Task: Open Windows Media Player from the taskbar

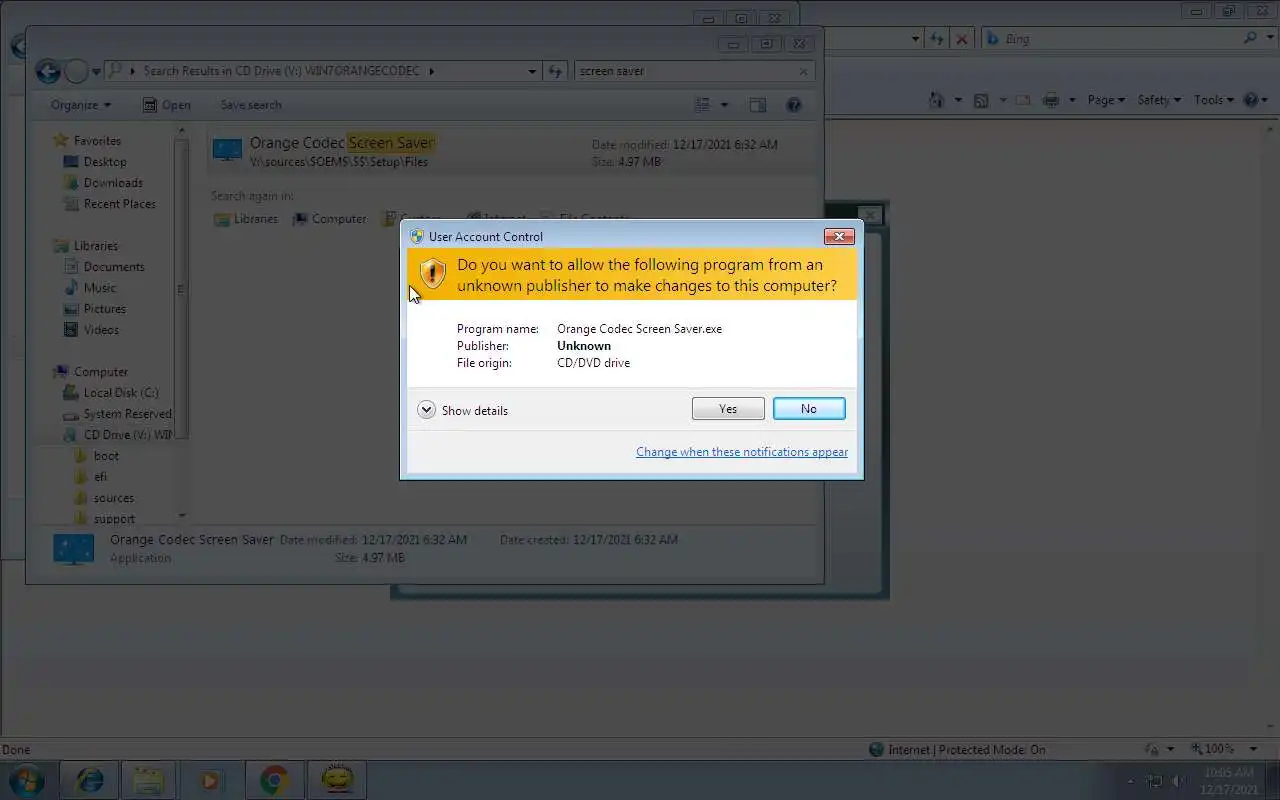Action: [x=210, y=780]
